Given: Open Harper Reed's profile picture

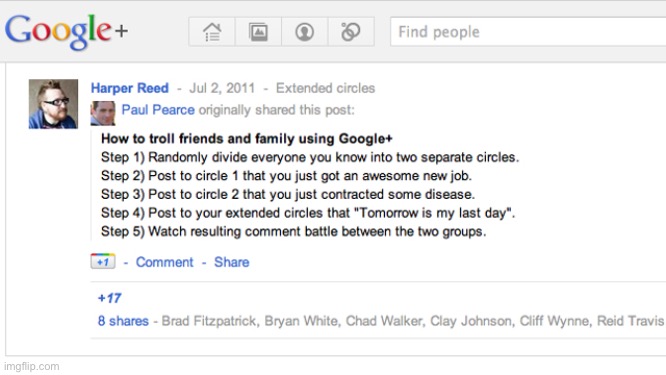Looking at the screenshot, I should (x=54, y=104).
